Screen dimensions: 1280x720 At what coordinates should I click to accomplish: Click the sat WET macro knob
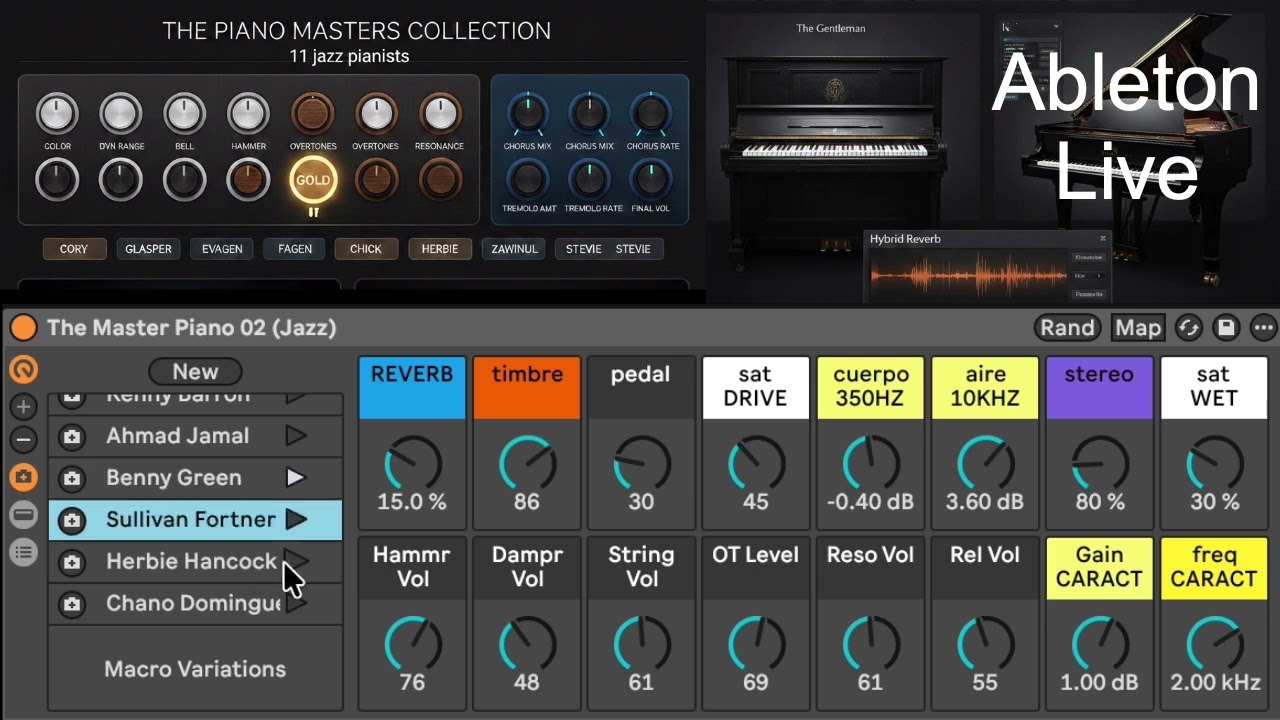[x=1214, y=464]
